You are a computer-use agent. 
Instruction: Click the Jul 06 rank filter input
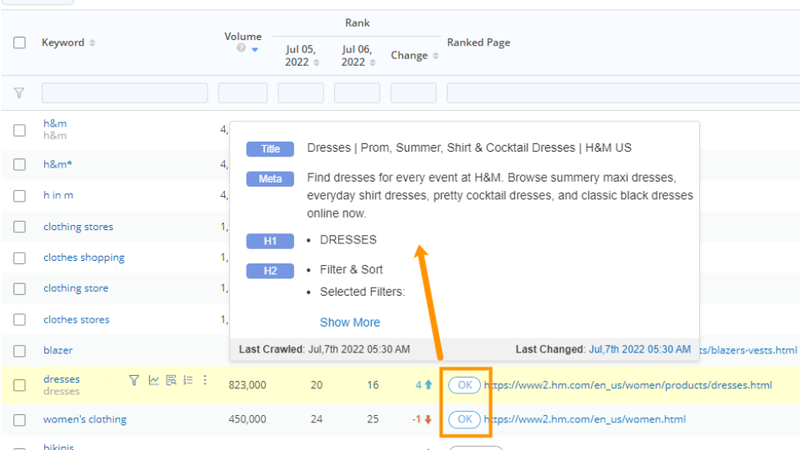coord(357,93)
